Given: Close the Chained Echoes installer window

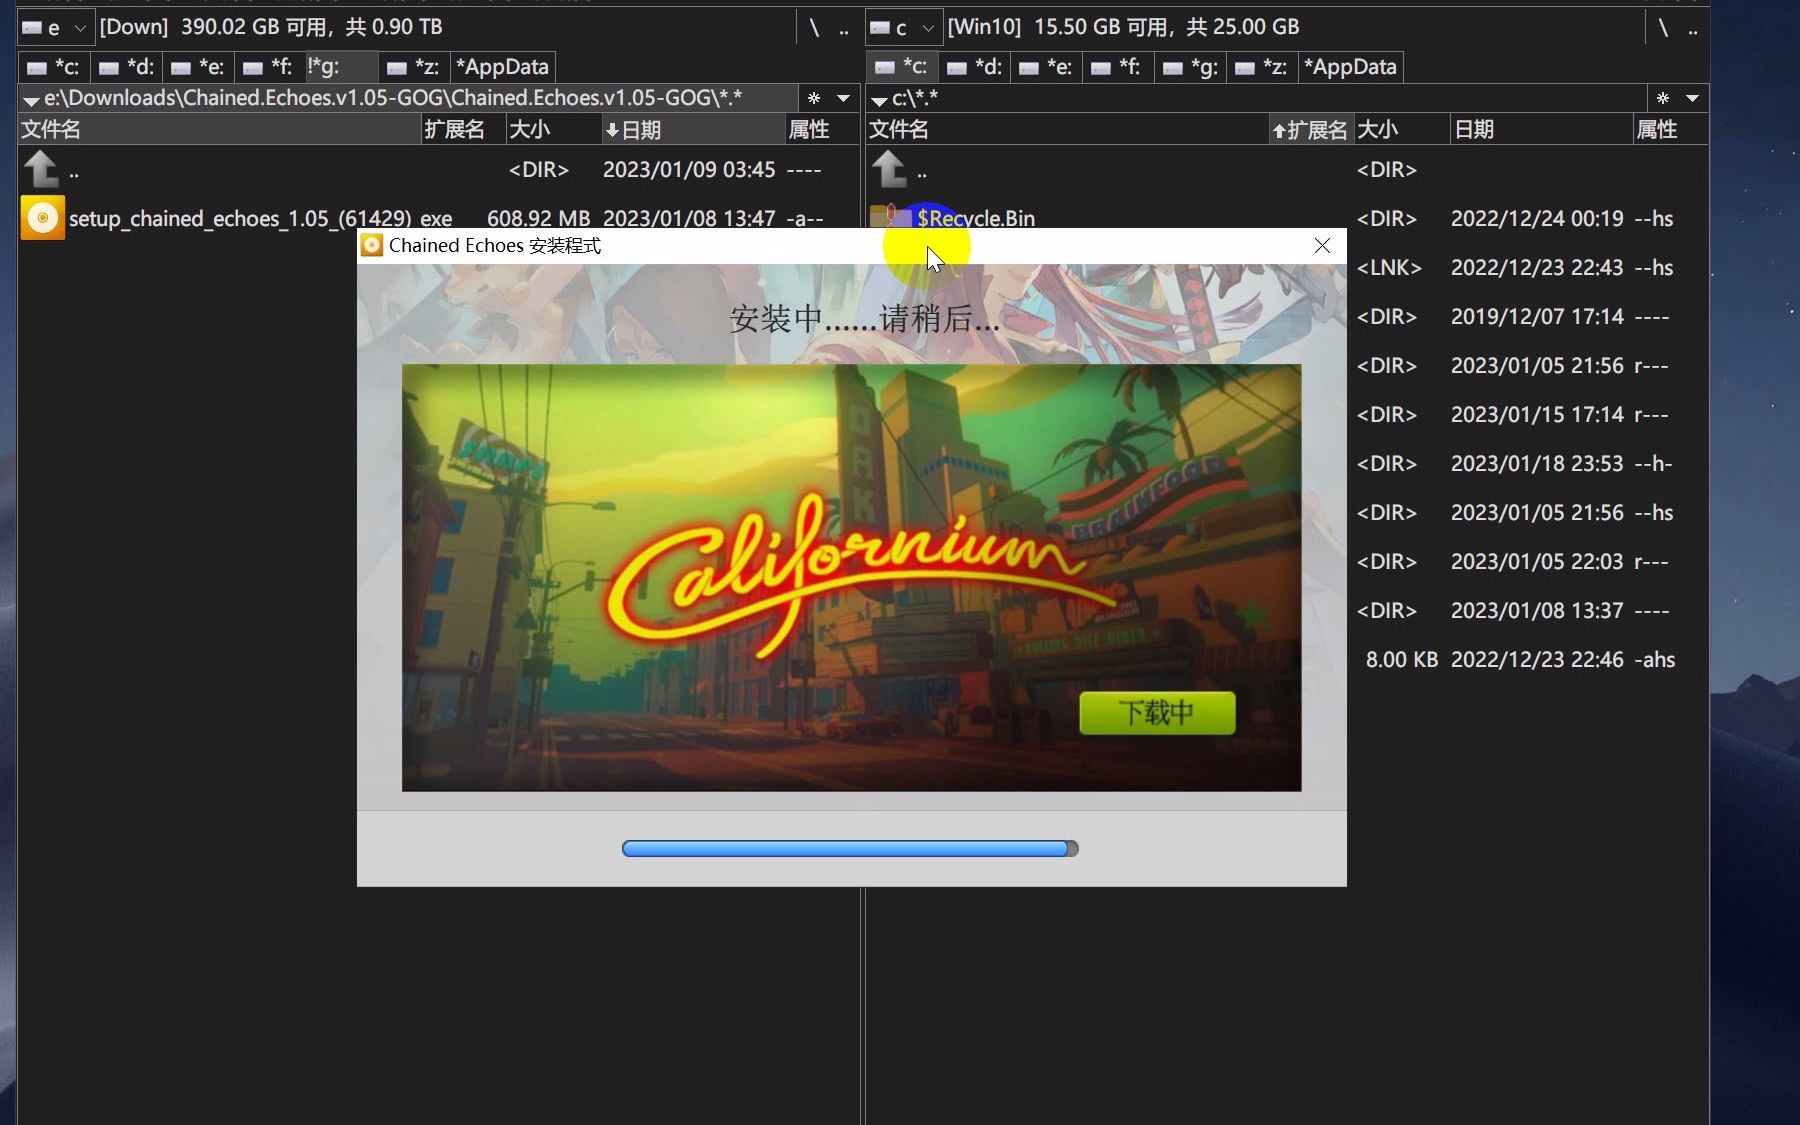Looking at the screenshot, I should click(x=1322, y=245).
